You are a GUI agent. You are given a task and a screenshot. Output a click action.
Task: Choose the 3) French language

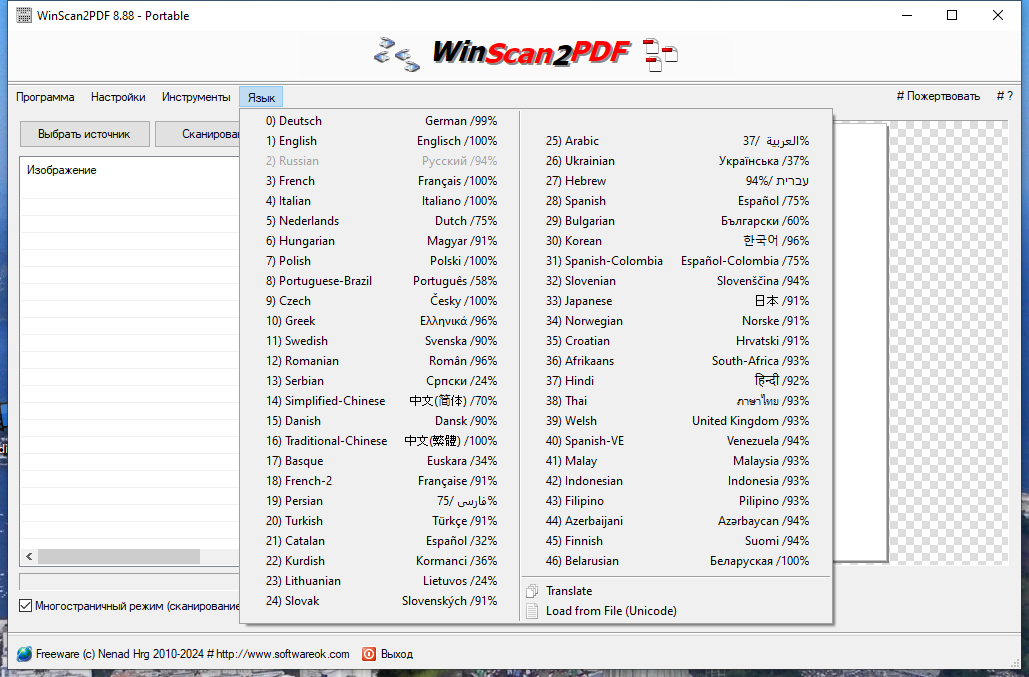click(x=381, y=181)
